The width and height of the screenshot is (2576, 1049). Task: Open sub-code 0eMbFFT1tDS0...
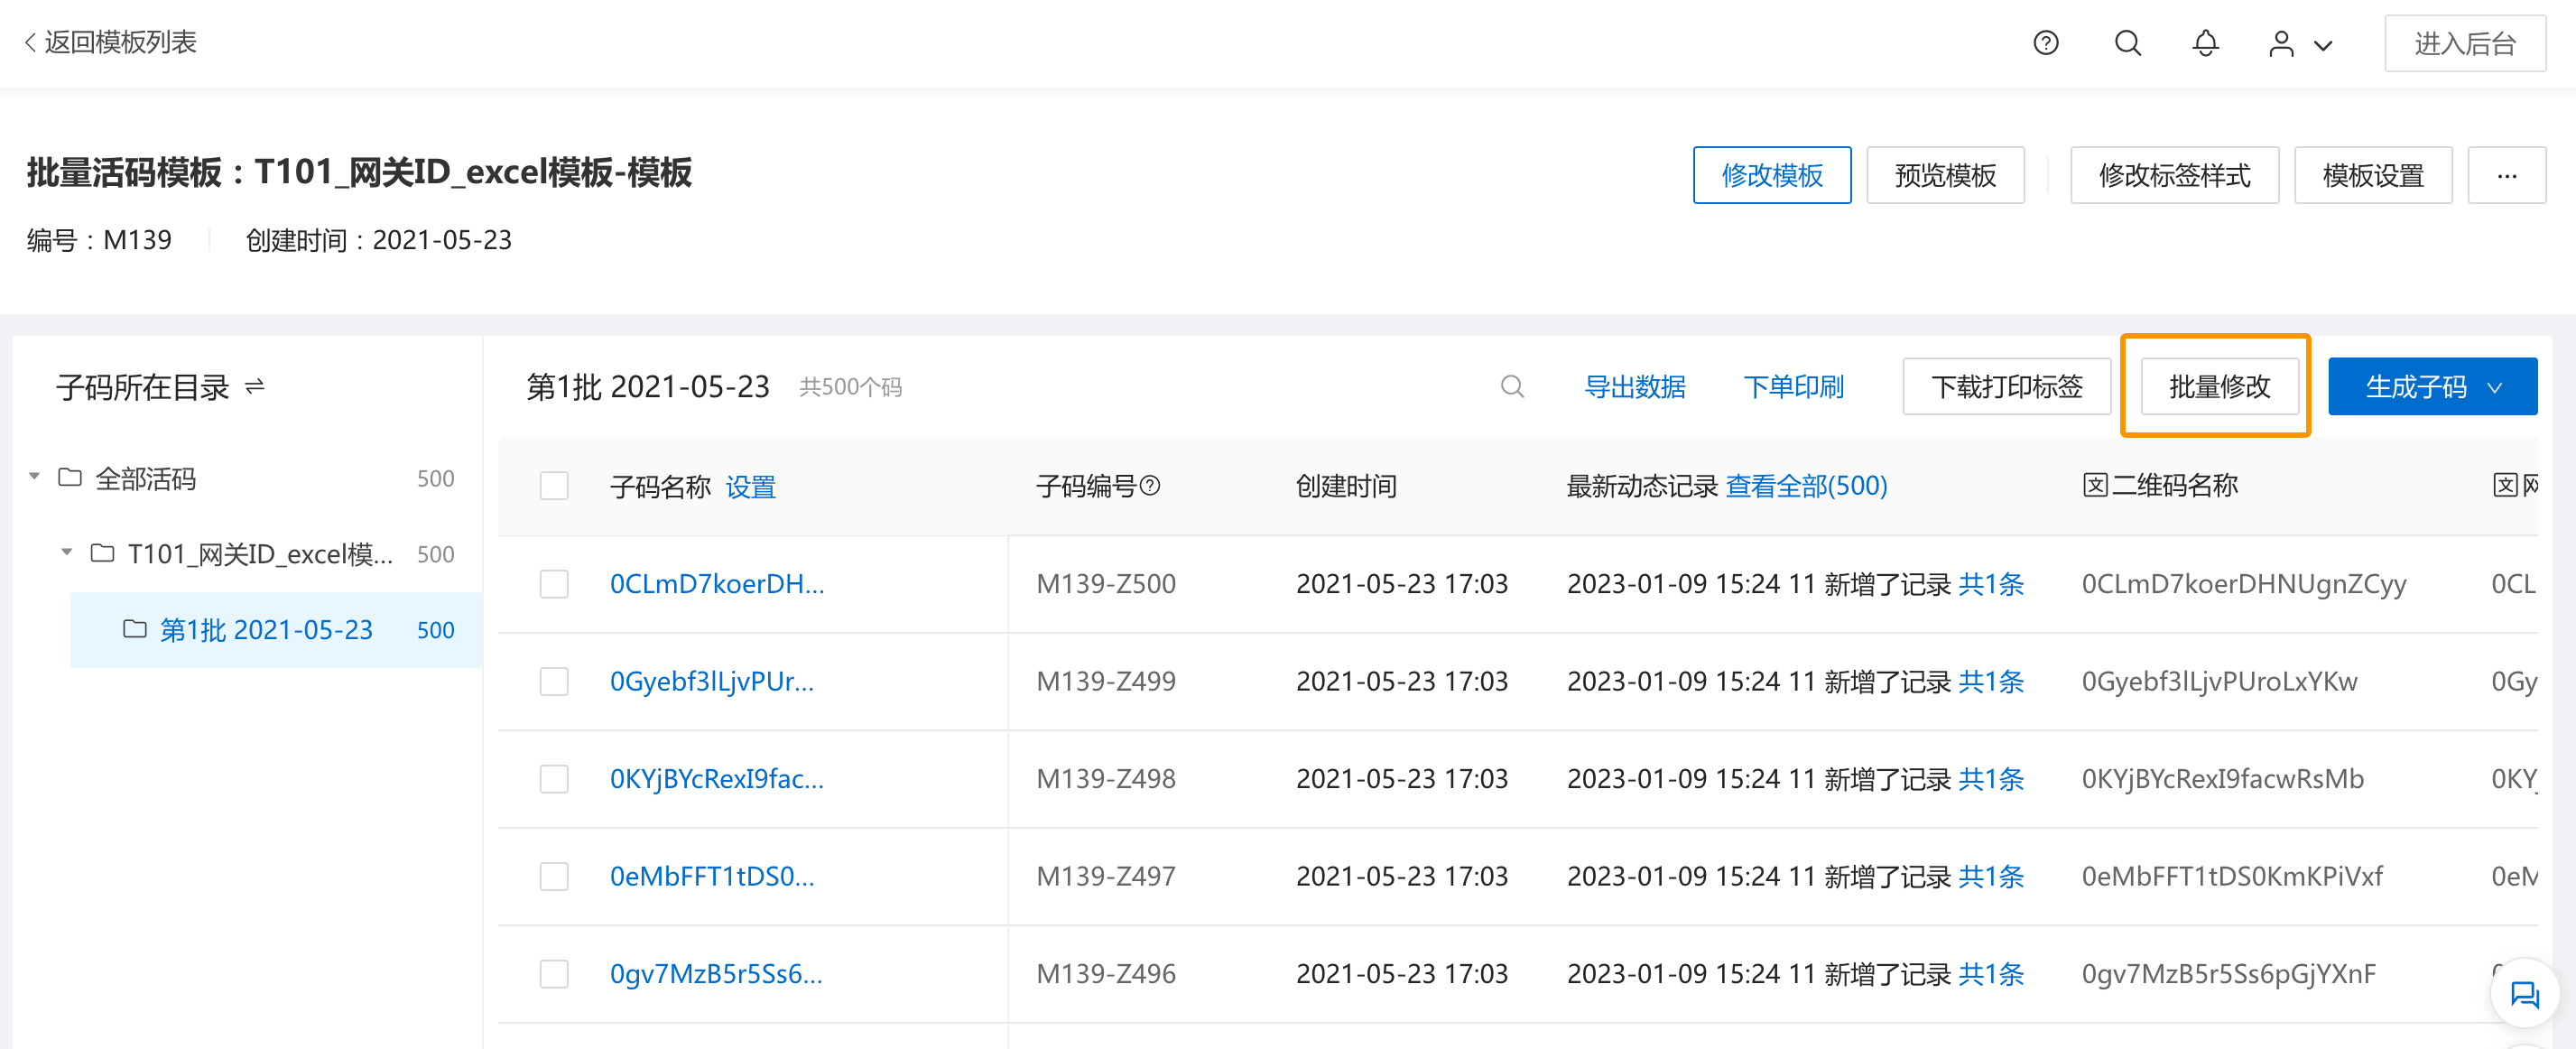(712, 876)
